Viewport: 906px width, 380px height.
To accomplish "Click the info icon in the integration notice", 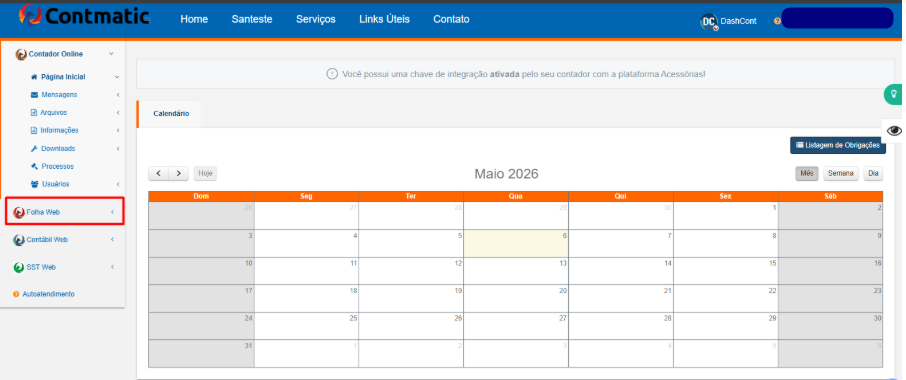I will coord(332,74).
